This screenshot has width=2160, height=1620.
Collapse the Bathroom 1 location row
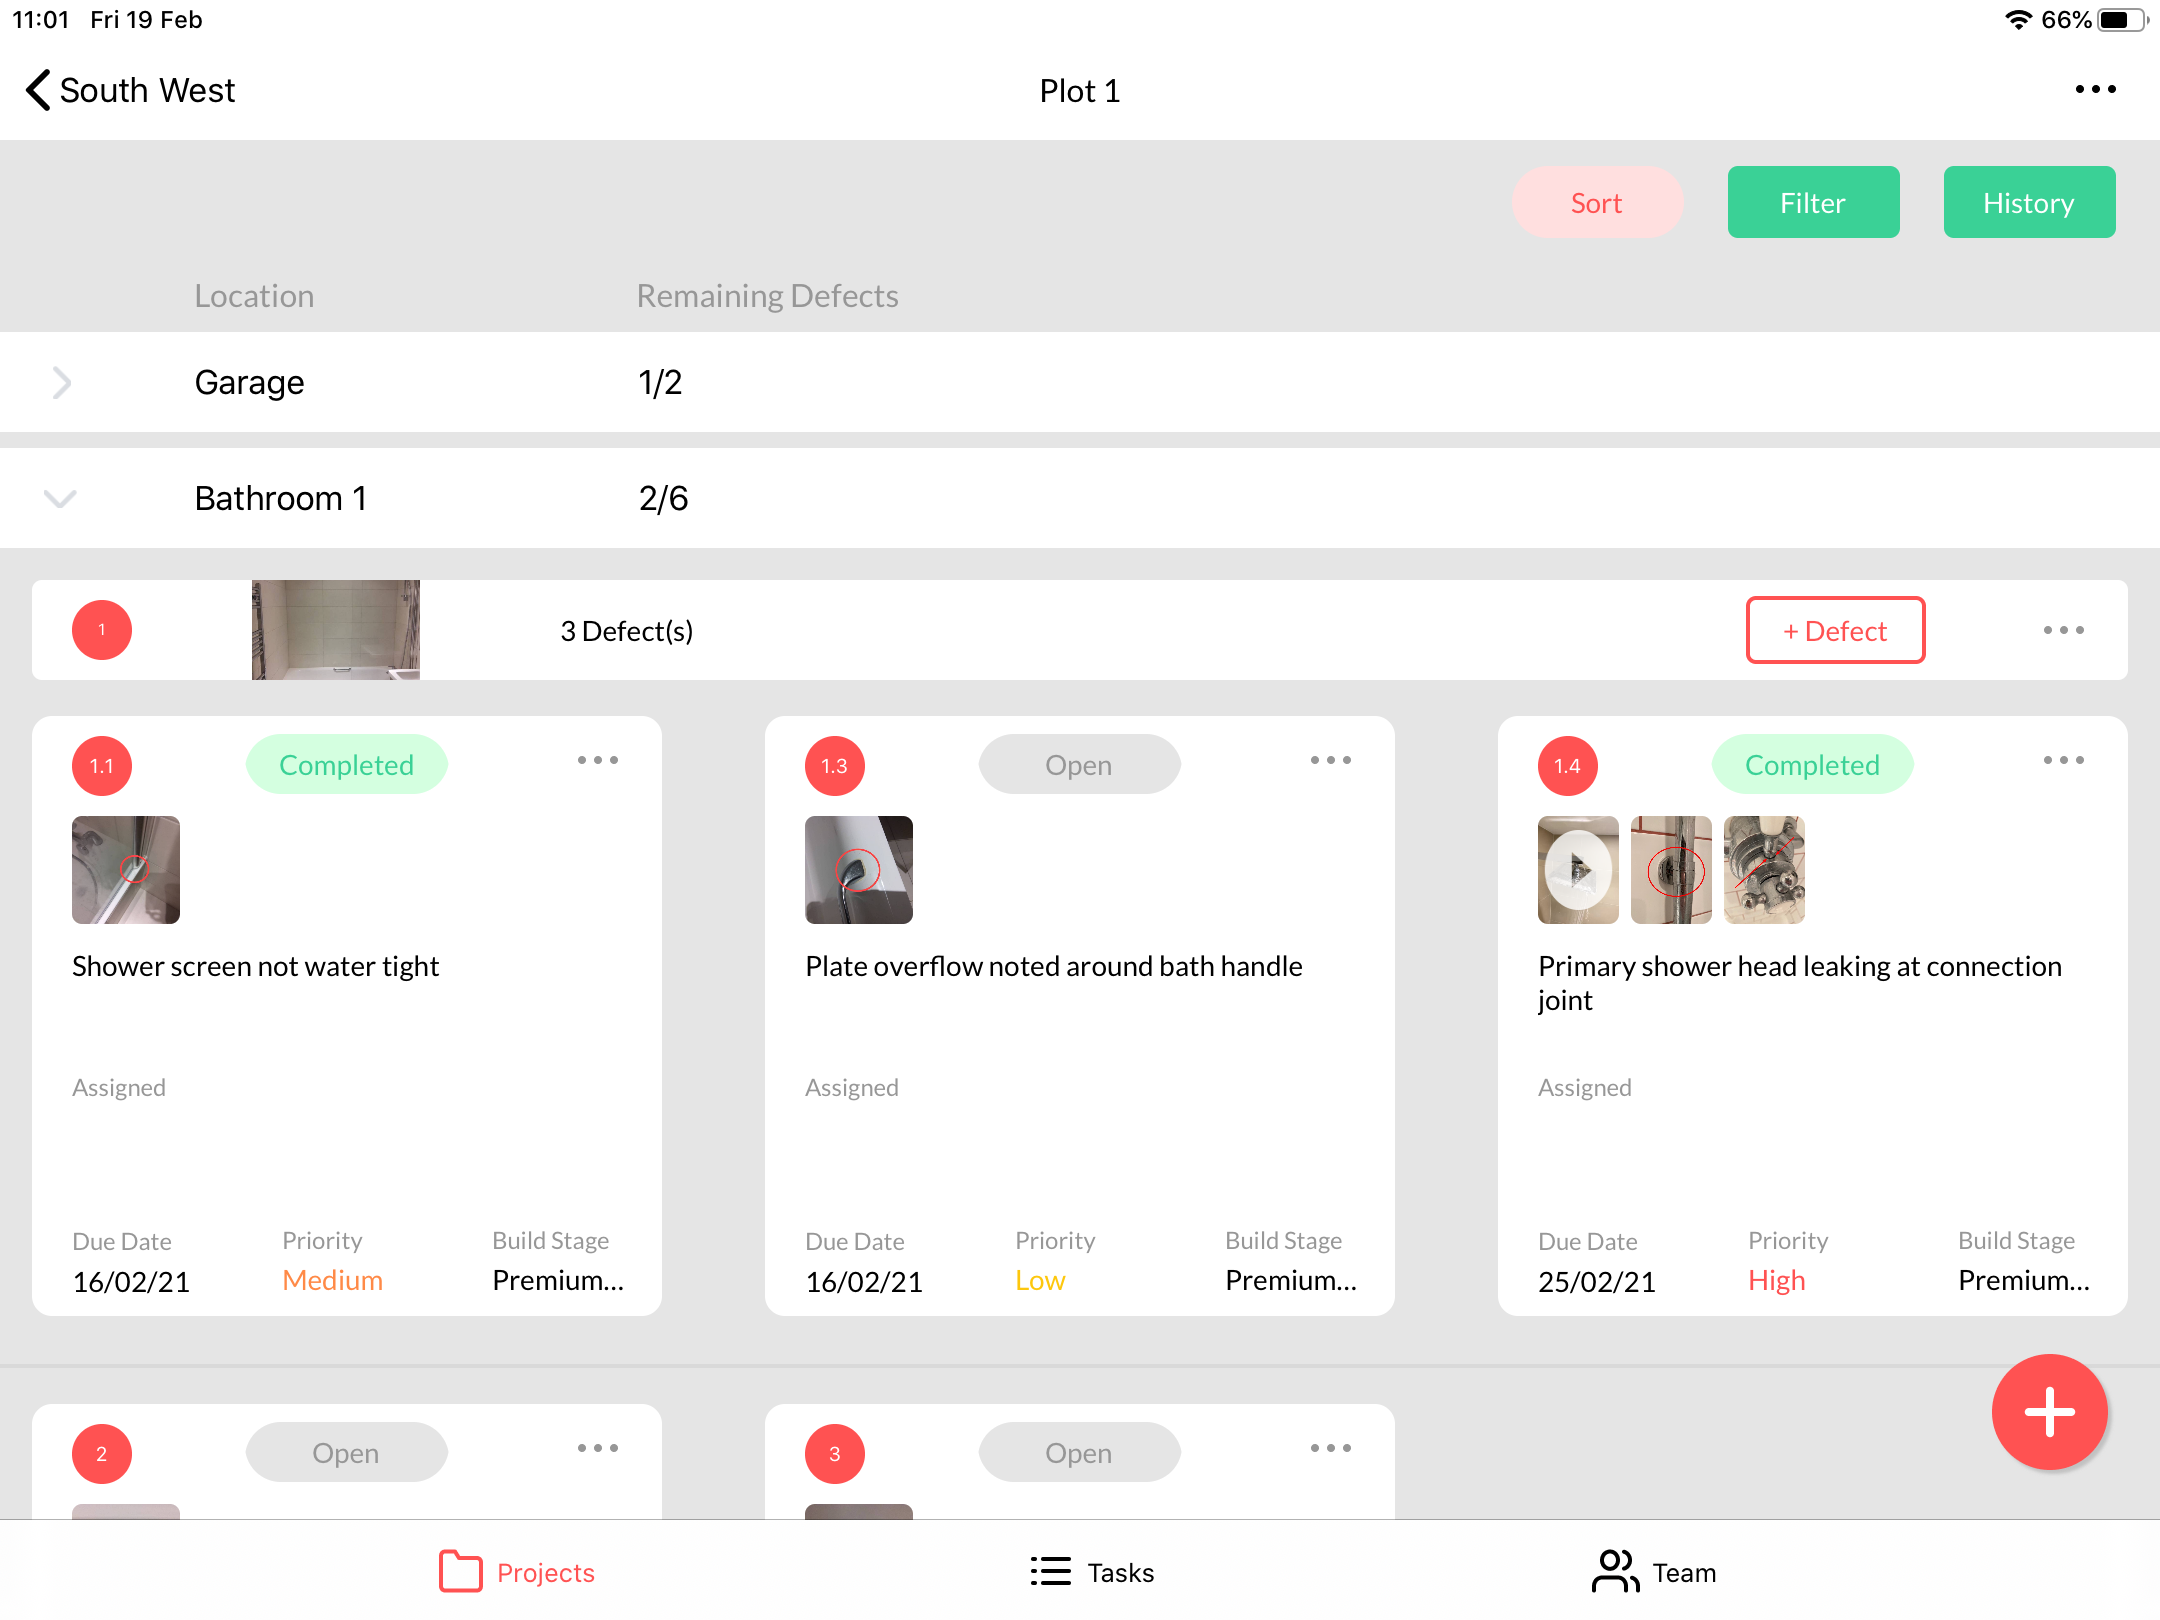tap(60, 497)
